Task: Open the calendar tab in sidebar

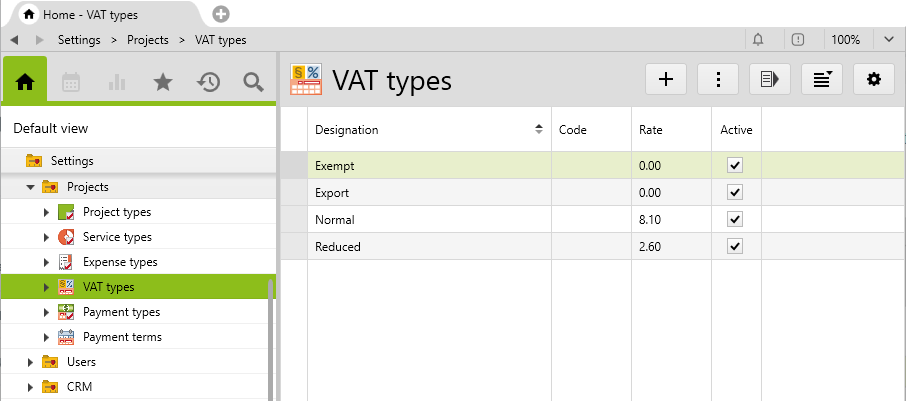Action: tap(71, 83)
